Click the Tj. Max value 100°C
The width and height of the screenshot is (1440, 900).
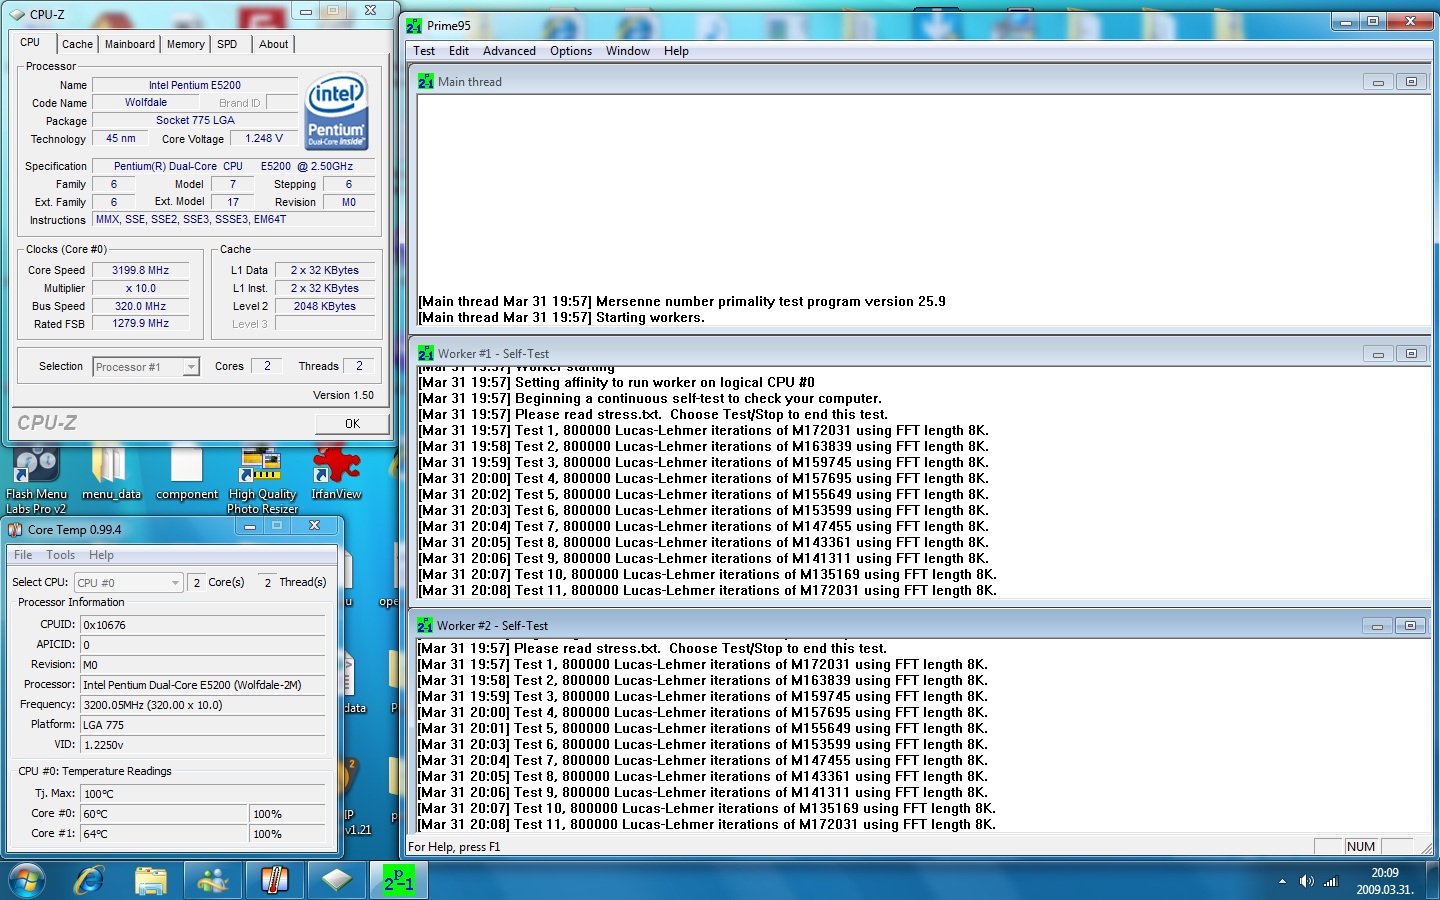click(203, 794)
